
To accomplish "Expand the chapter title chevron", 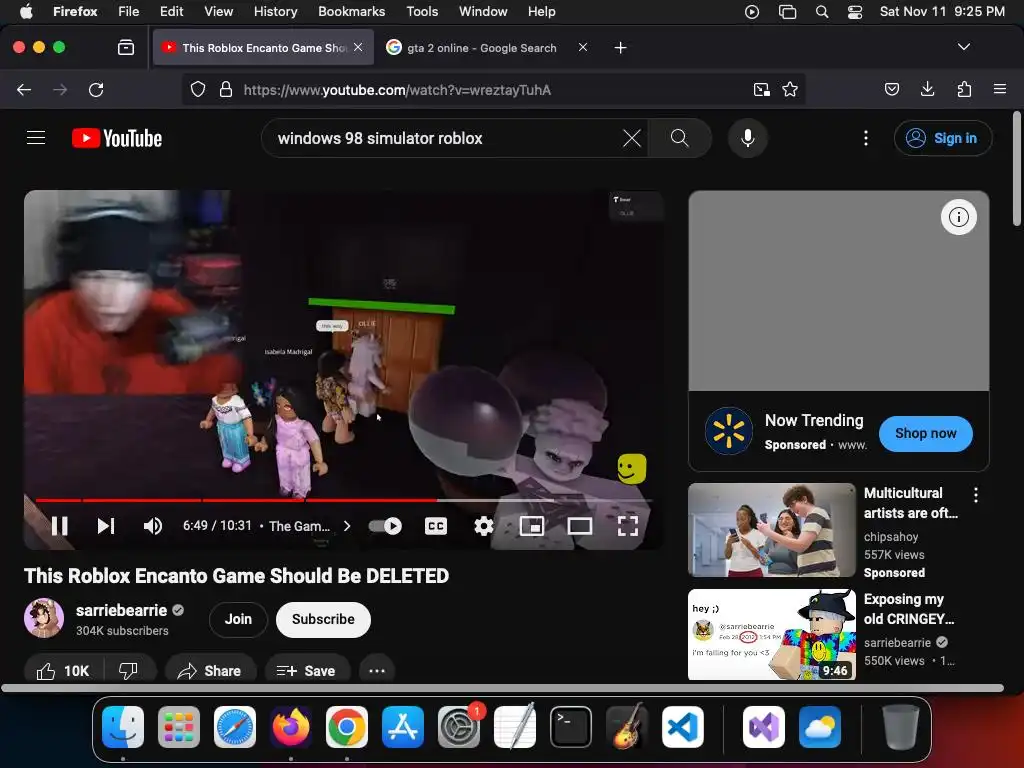I will click(x=347, y=526).
